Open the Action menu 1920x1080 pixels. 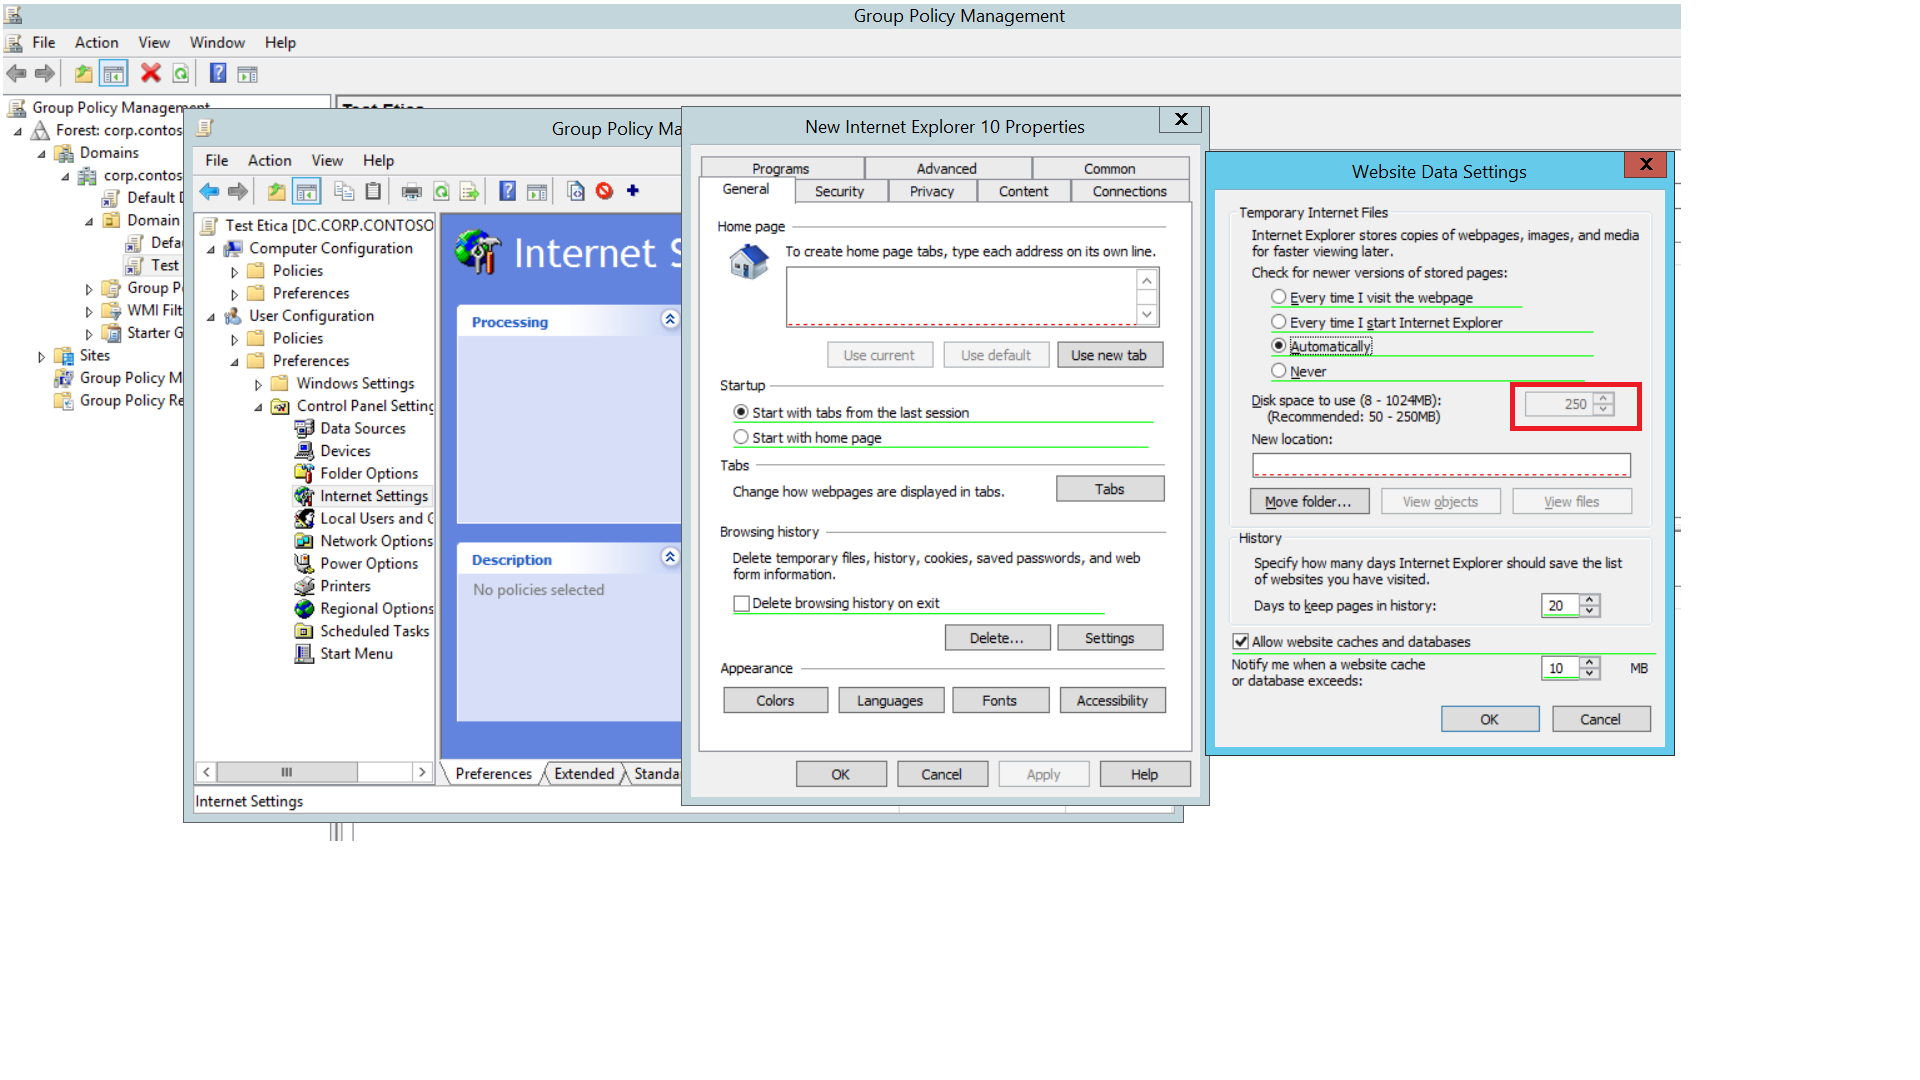[x=269, y=160]
